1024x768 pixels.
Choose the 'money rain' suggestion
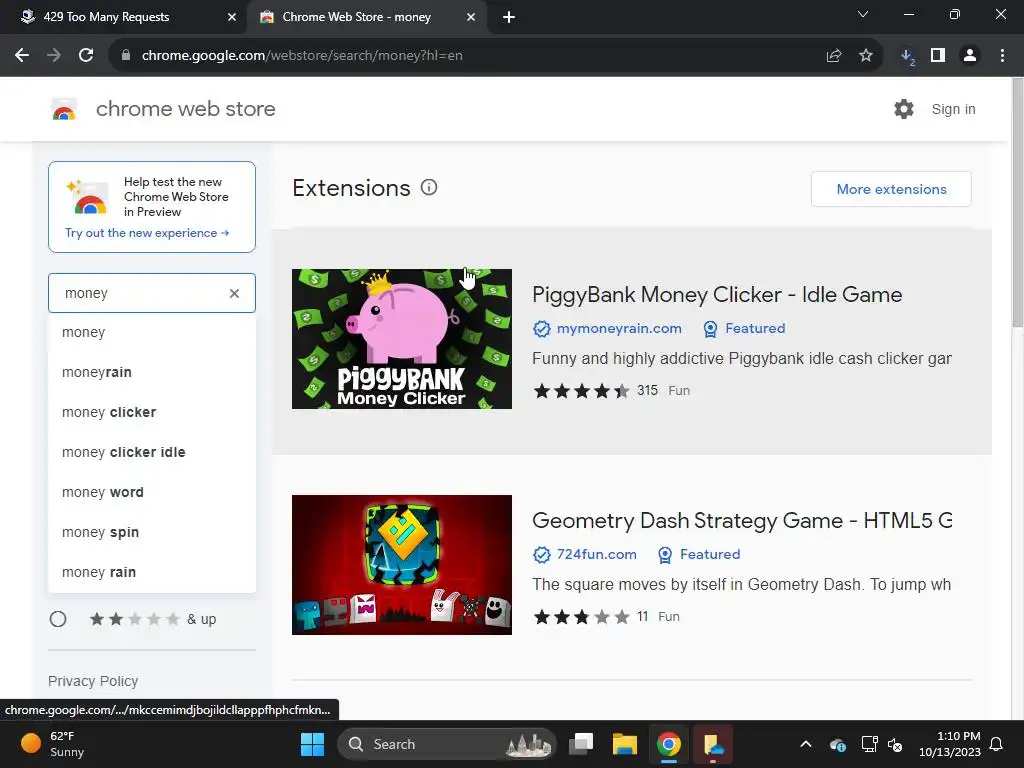152,572
